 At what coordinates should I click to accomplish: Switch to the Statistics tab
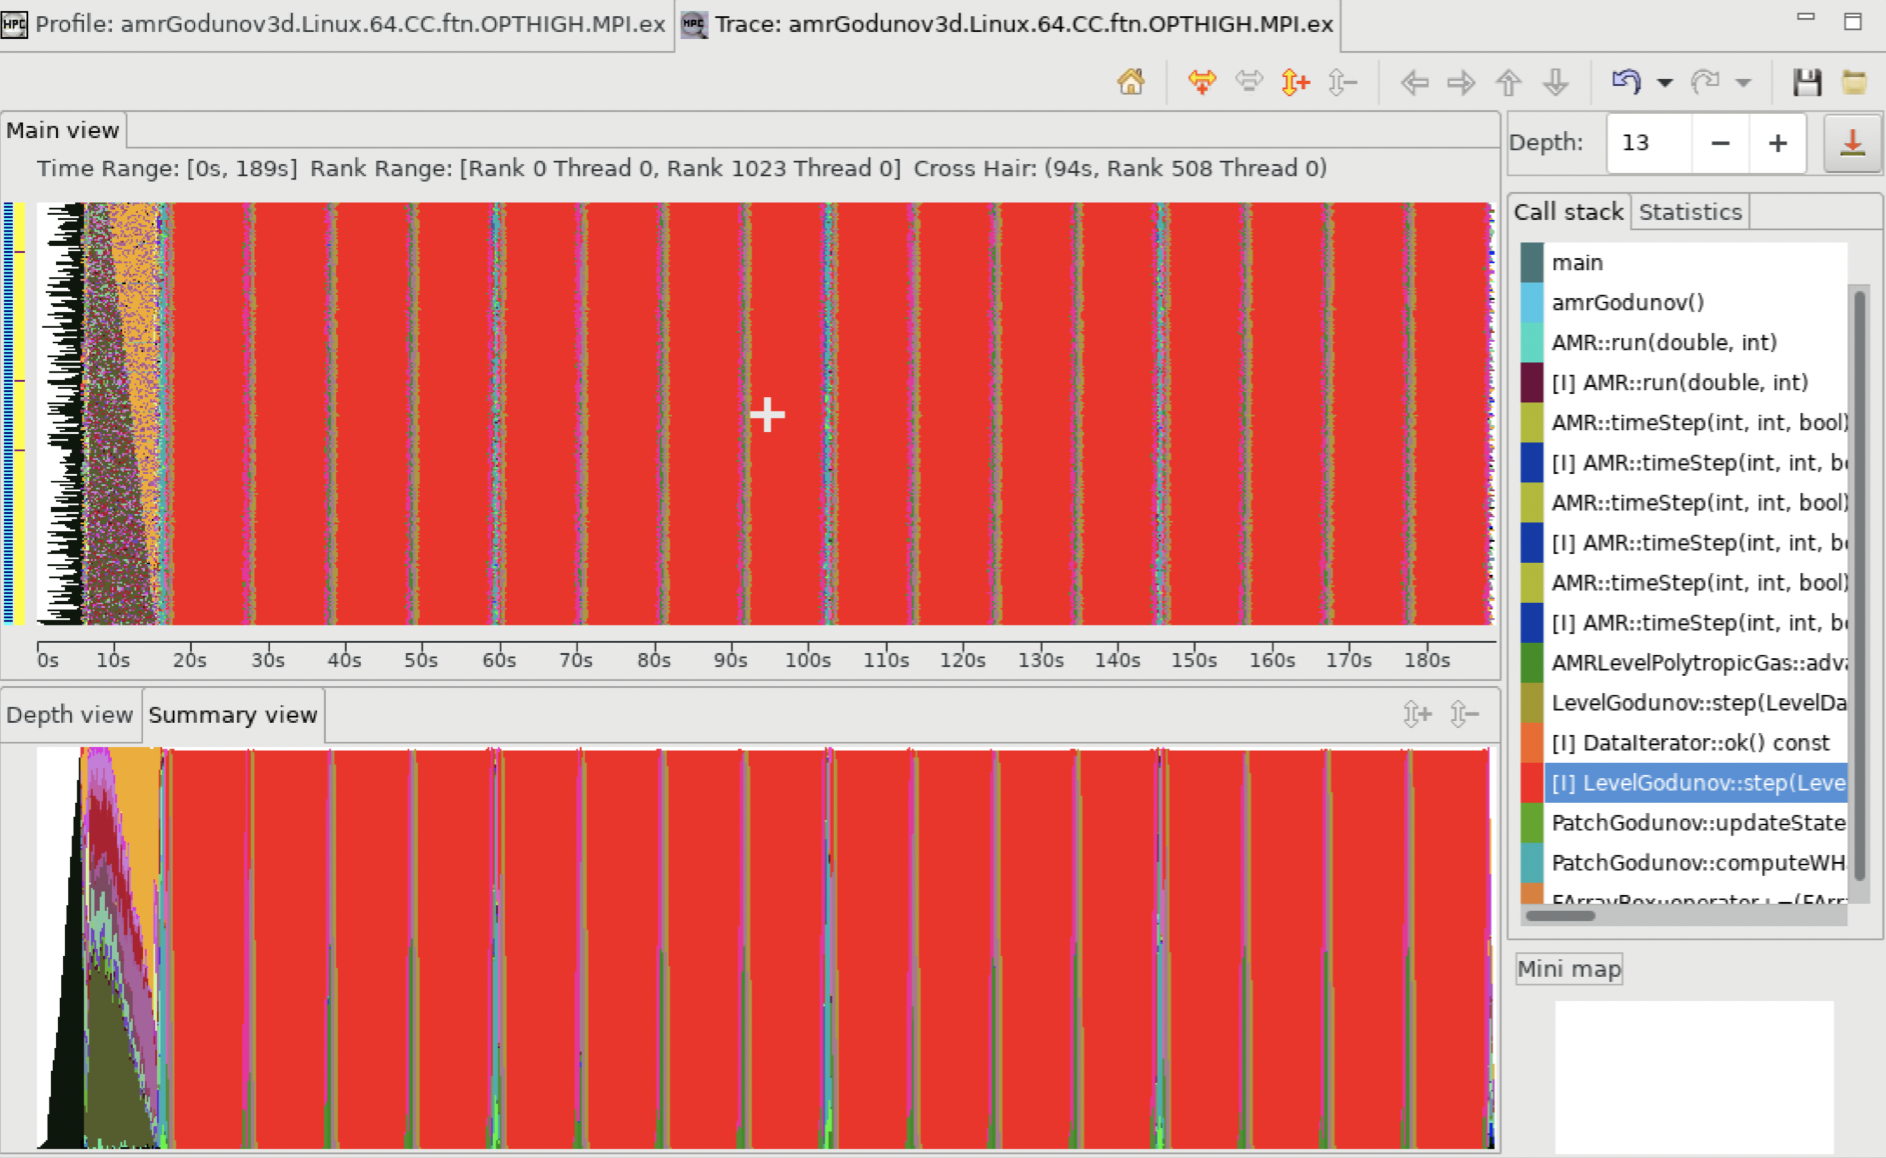pos(1688,211)
